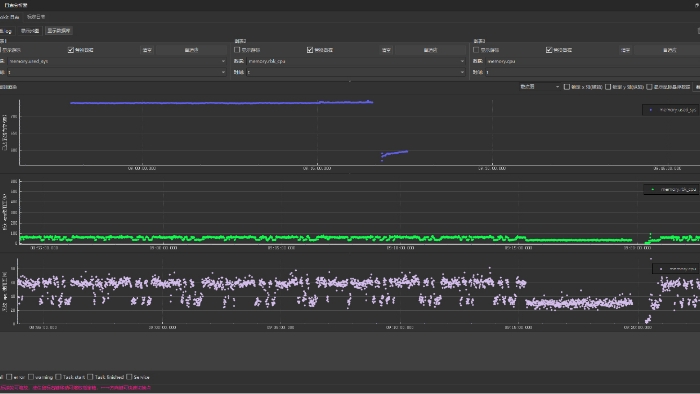Click the memory.rbk_cpu legend entry

pos(672,190)
